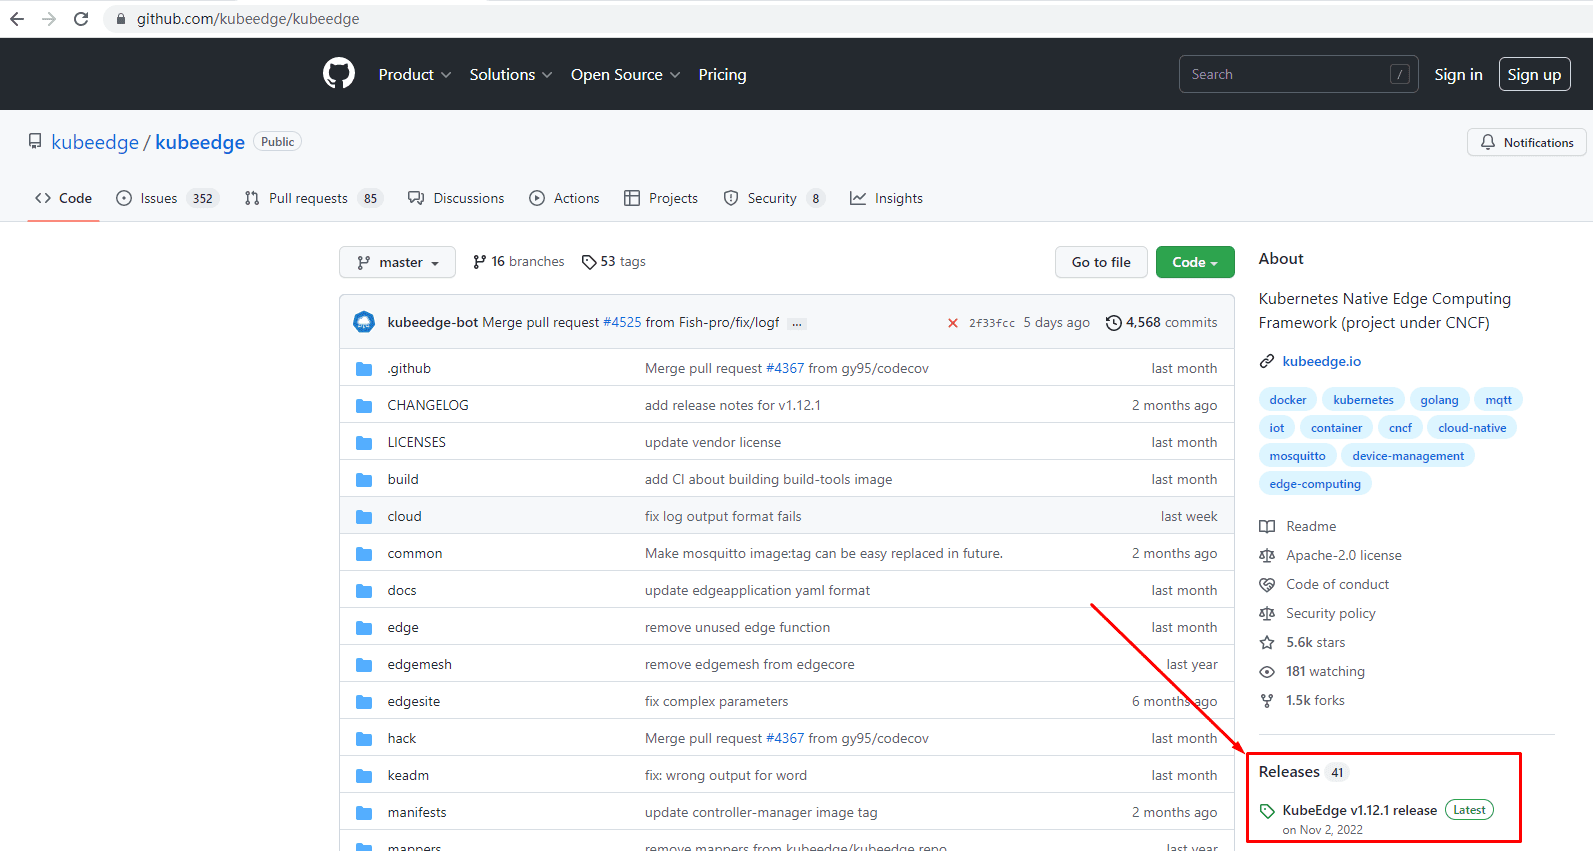Open the Pricing page

[x=722, y=75]
